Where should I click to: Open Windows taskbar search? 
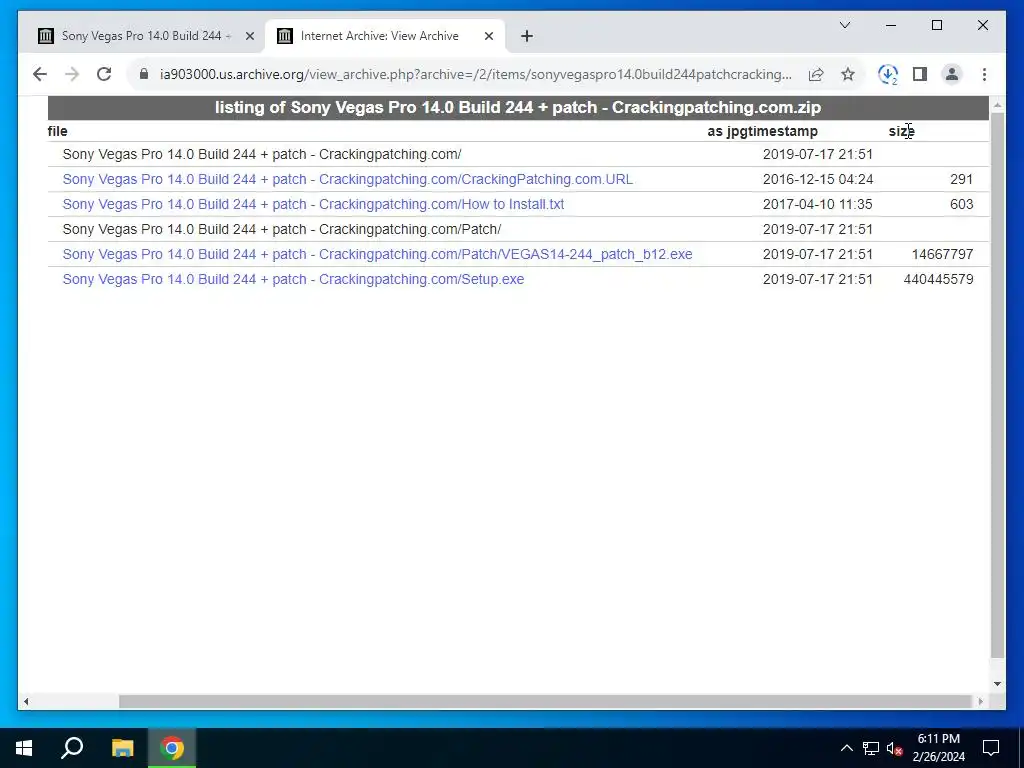point(72,748)
